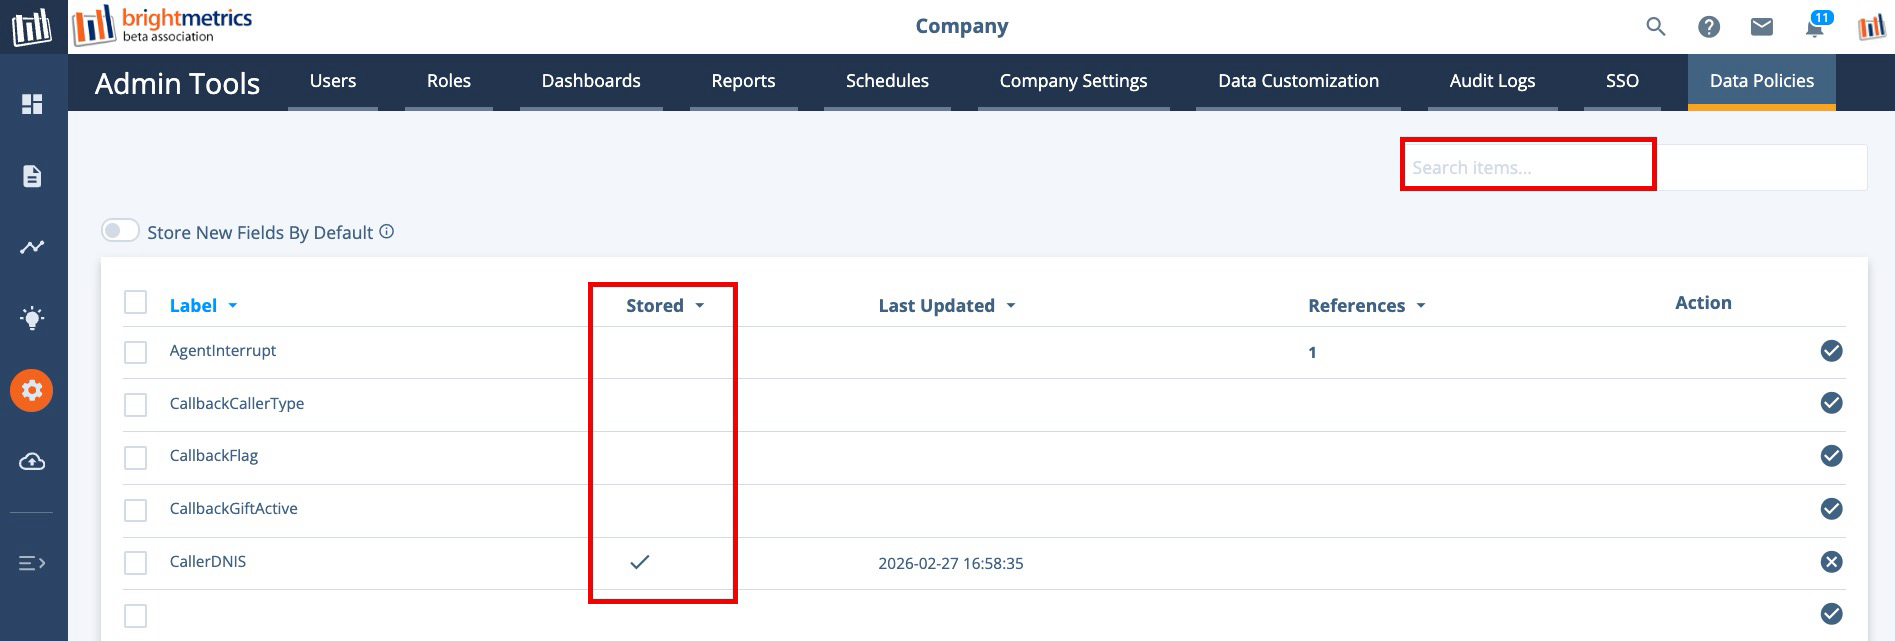The height and width of the screenshot is (641, 1895).
Task: Click the CallbackGiftActive label
Action: point(234,509)
